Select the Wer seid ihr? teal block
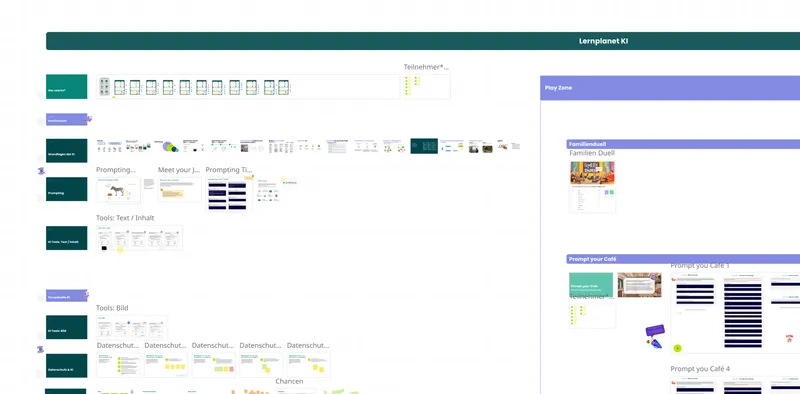This screenshot has height=394, width=800. (x=66, y=87)
